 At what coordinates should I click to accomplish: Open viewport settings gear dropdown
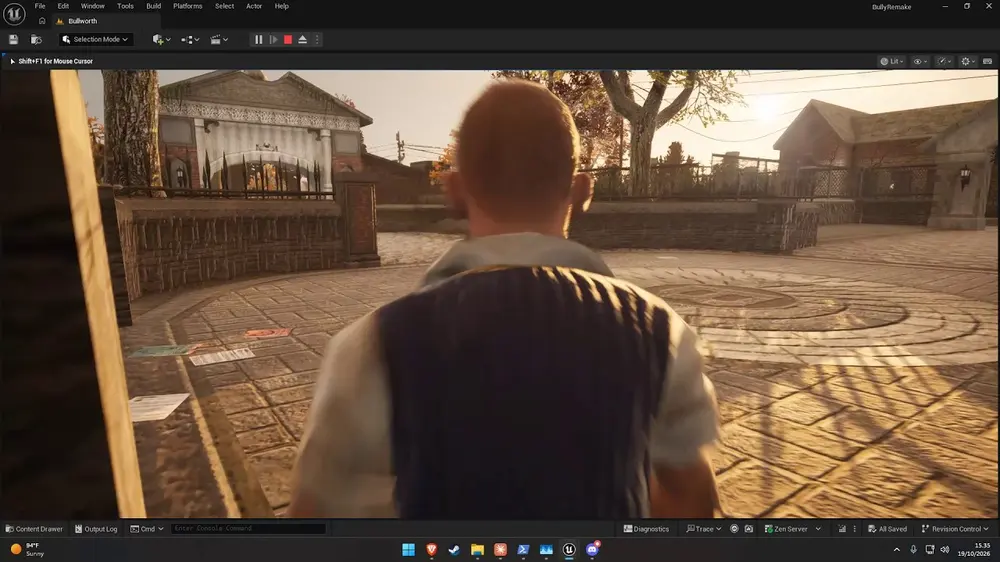(967, 61)
